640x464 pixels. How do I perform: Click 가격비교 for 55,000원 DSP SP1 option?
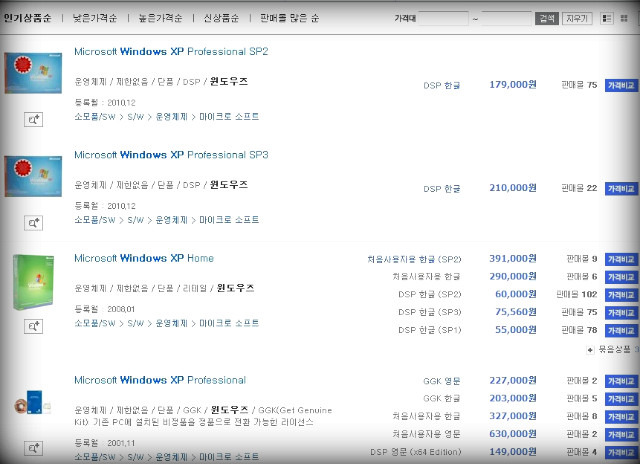click(x=621, y=331)
